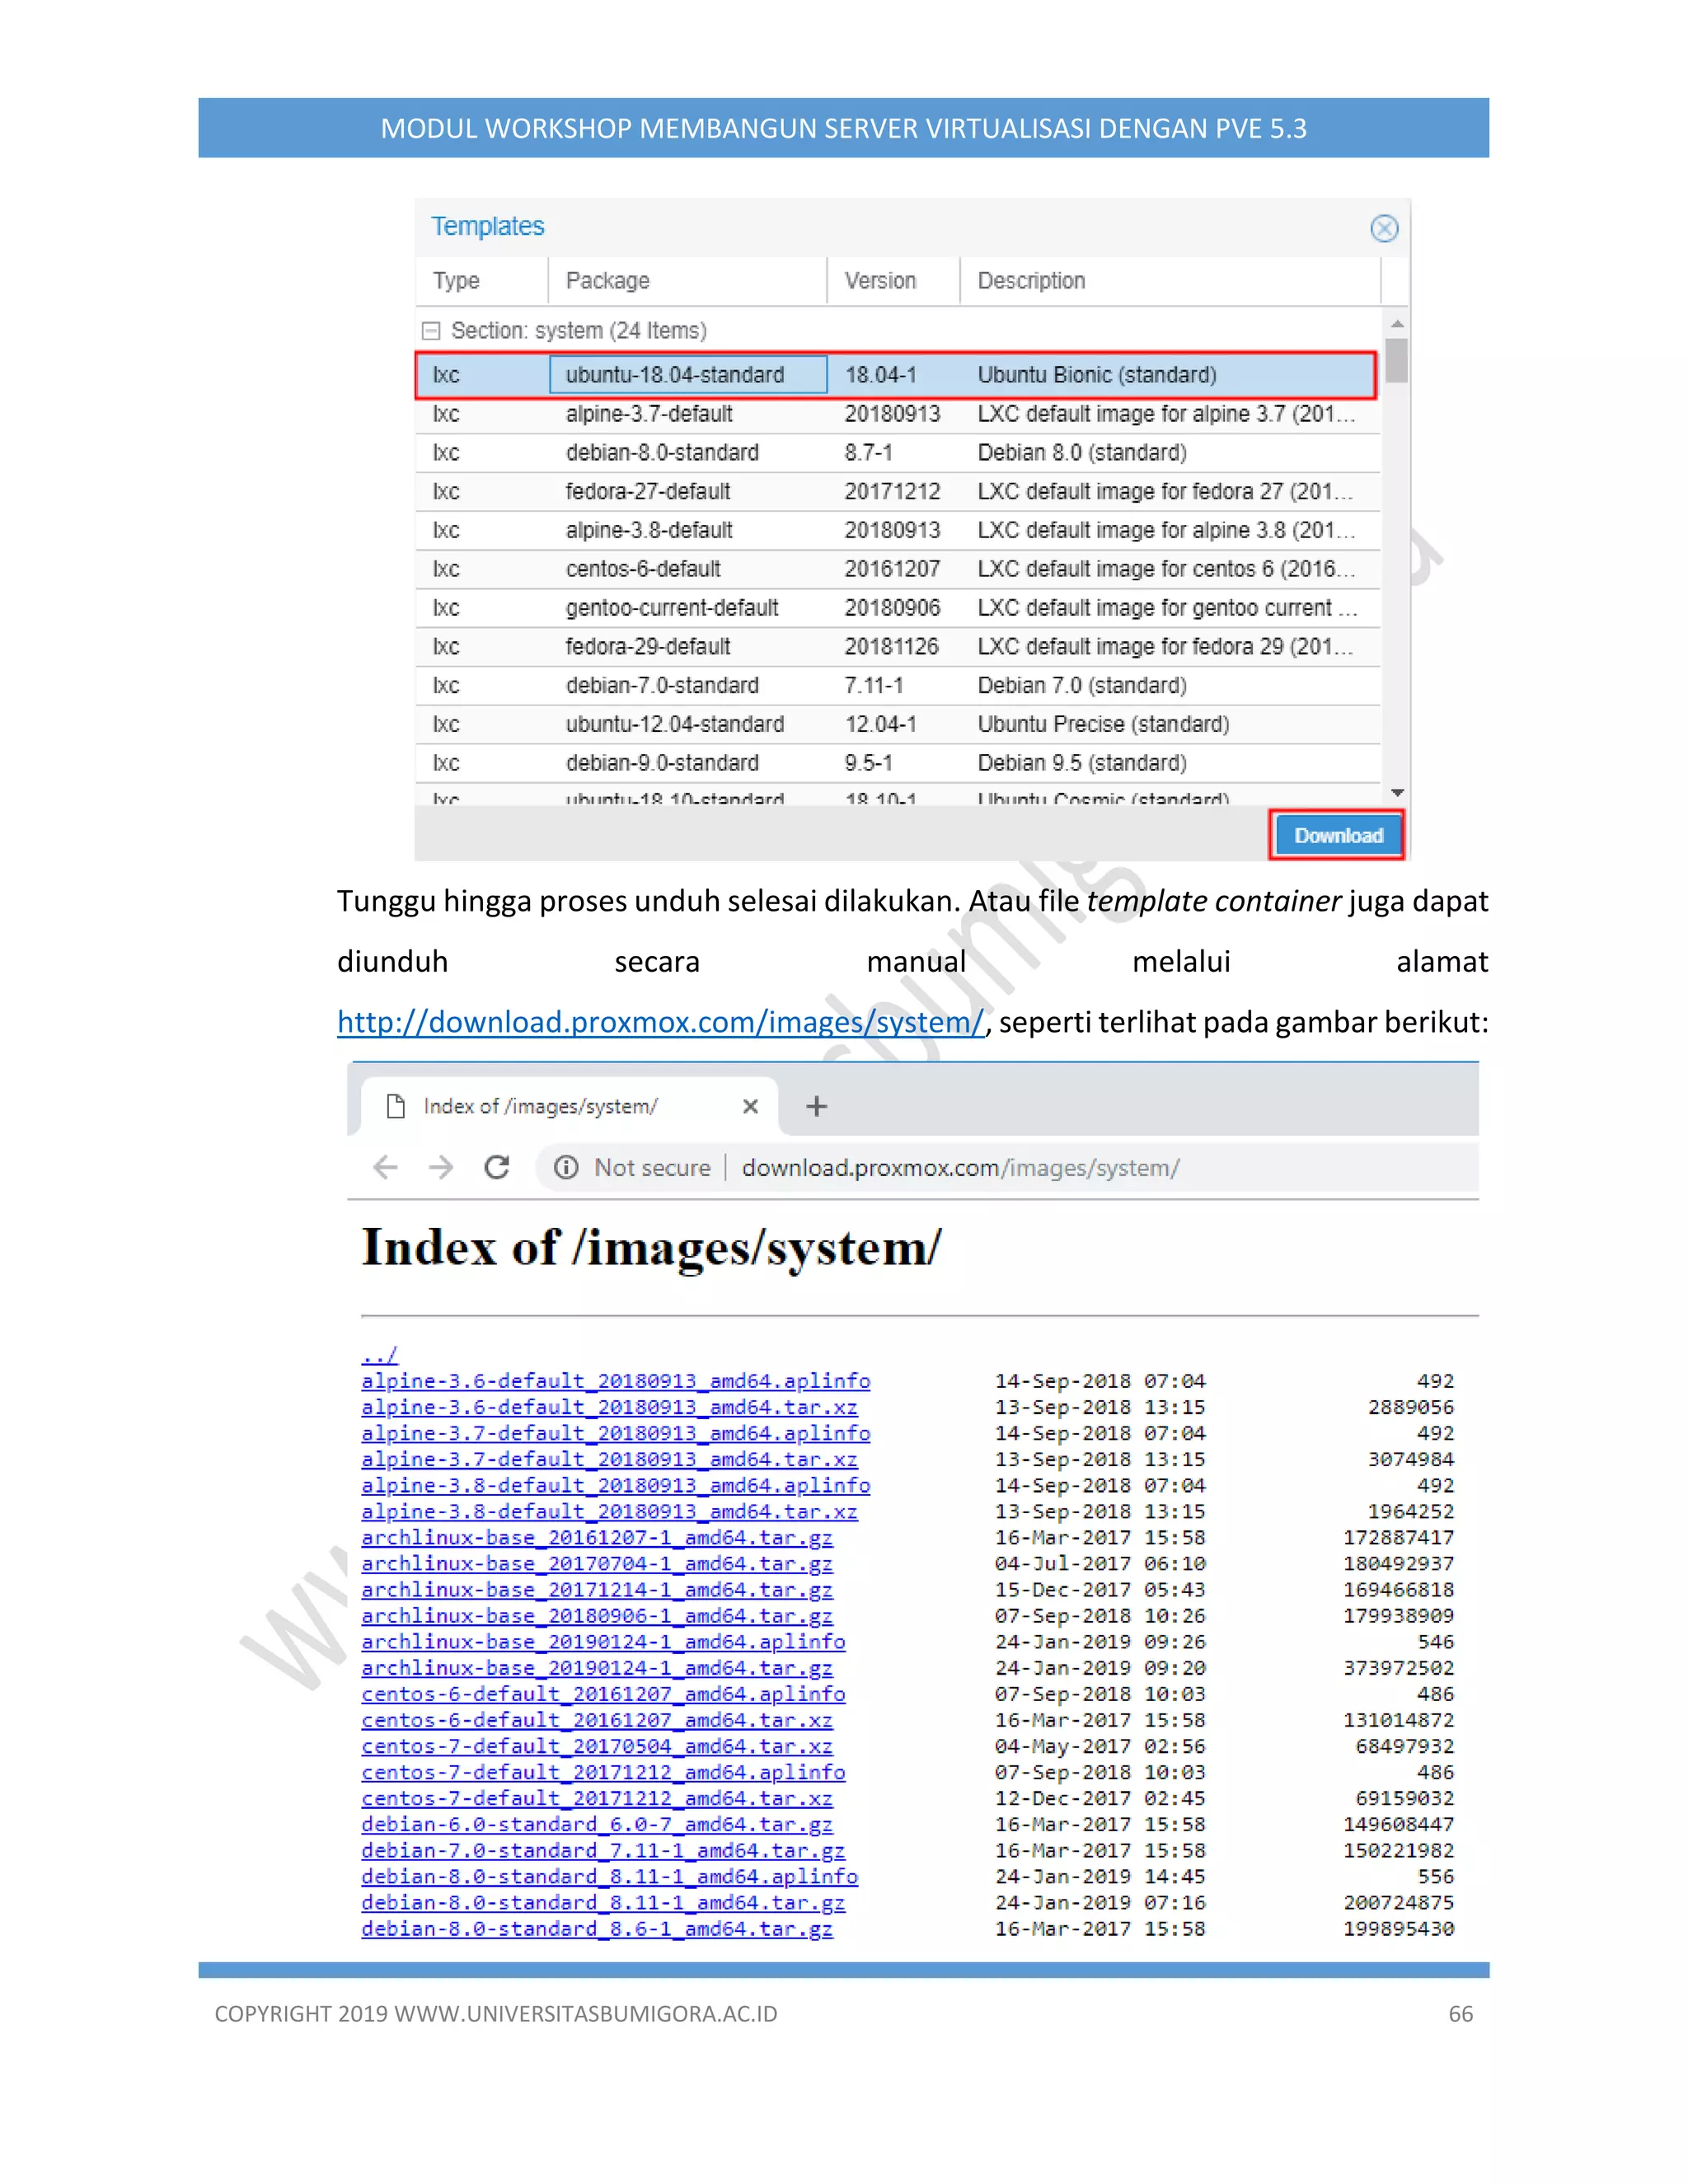1688x2184 pixels.
Task: Open centos-6-default_20161207_amd64.aplinfo link
Action: (603, 1694)
